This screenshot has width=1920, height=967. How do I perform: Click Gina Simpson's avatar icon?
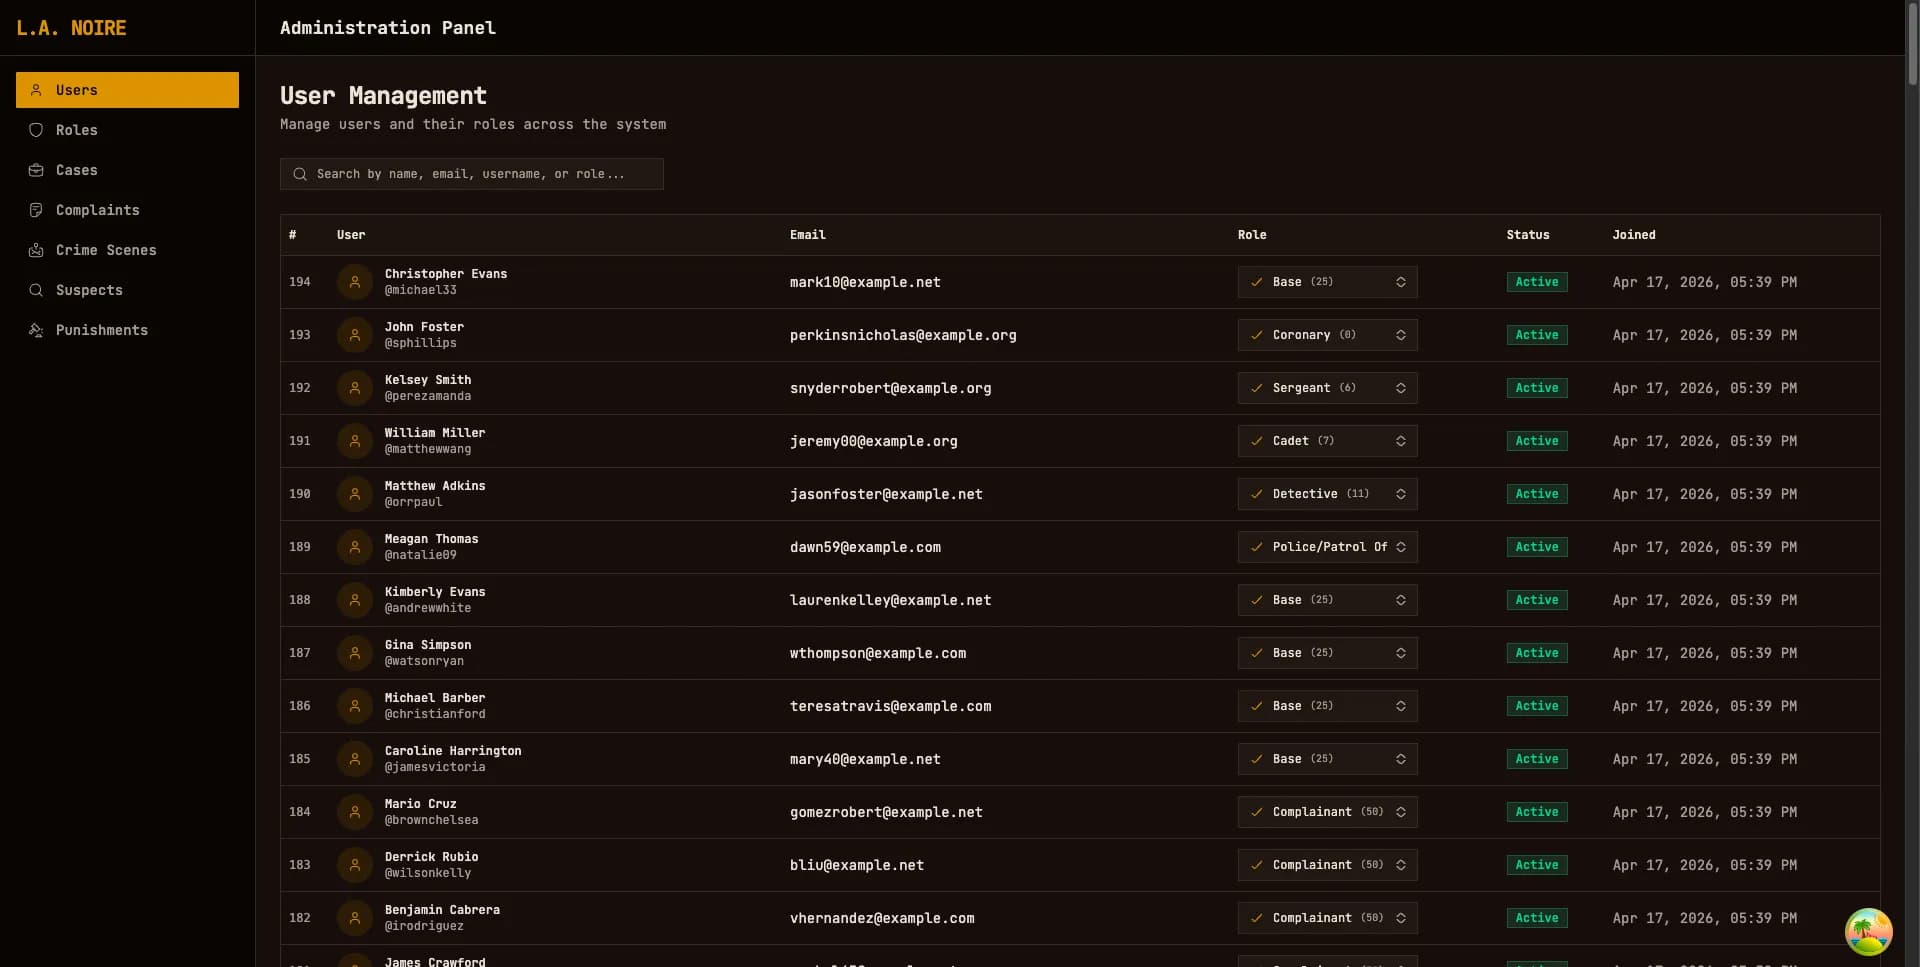point(355,653)
